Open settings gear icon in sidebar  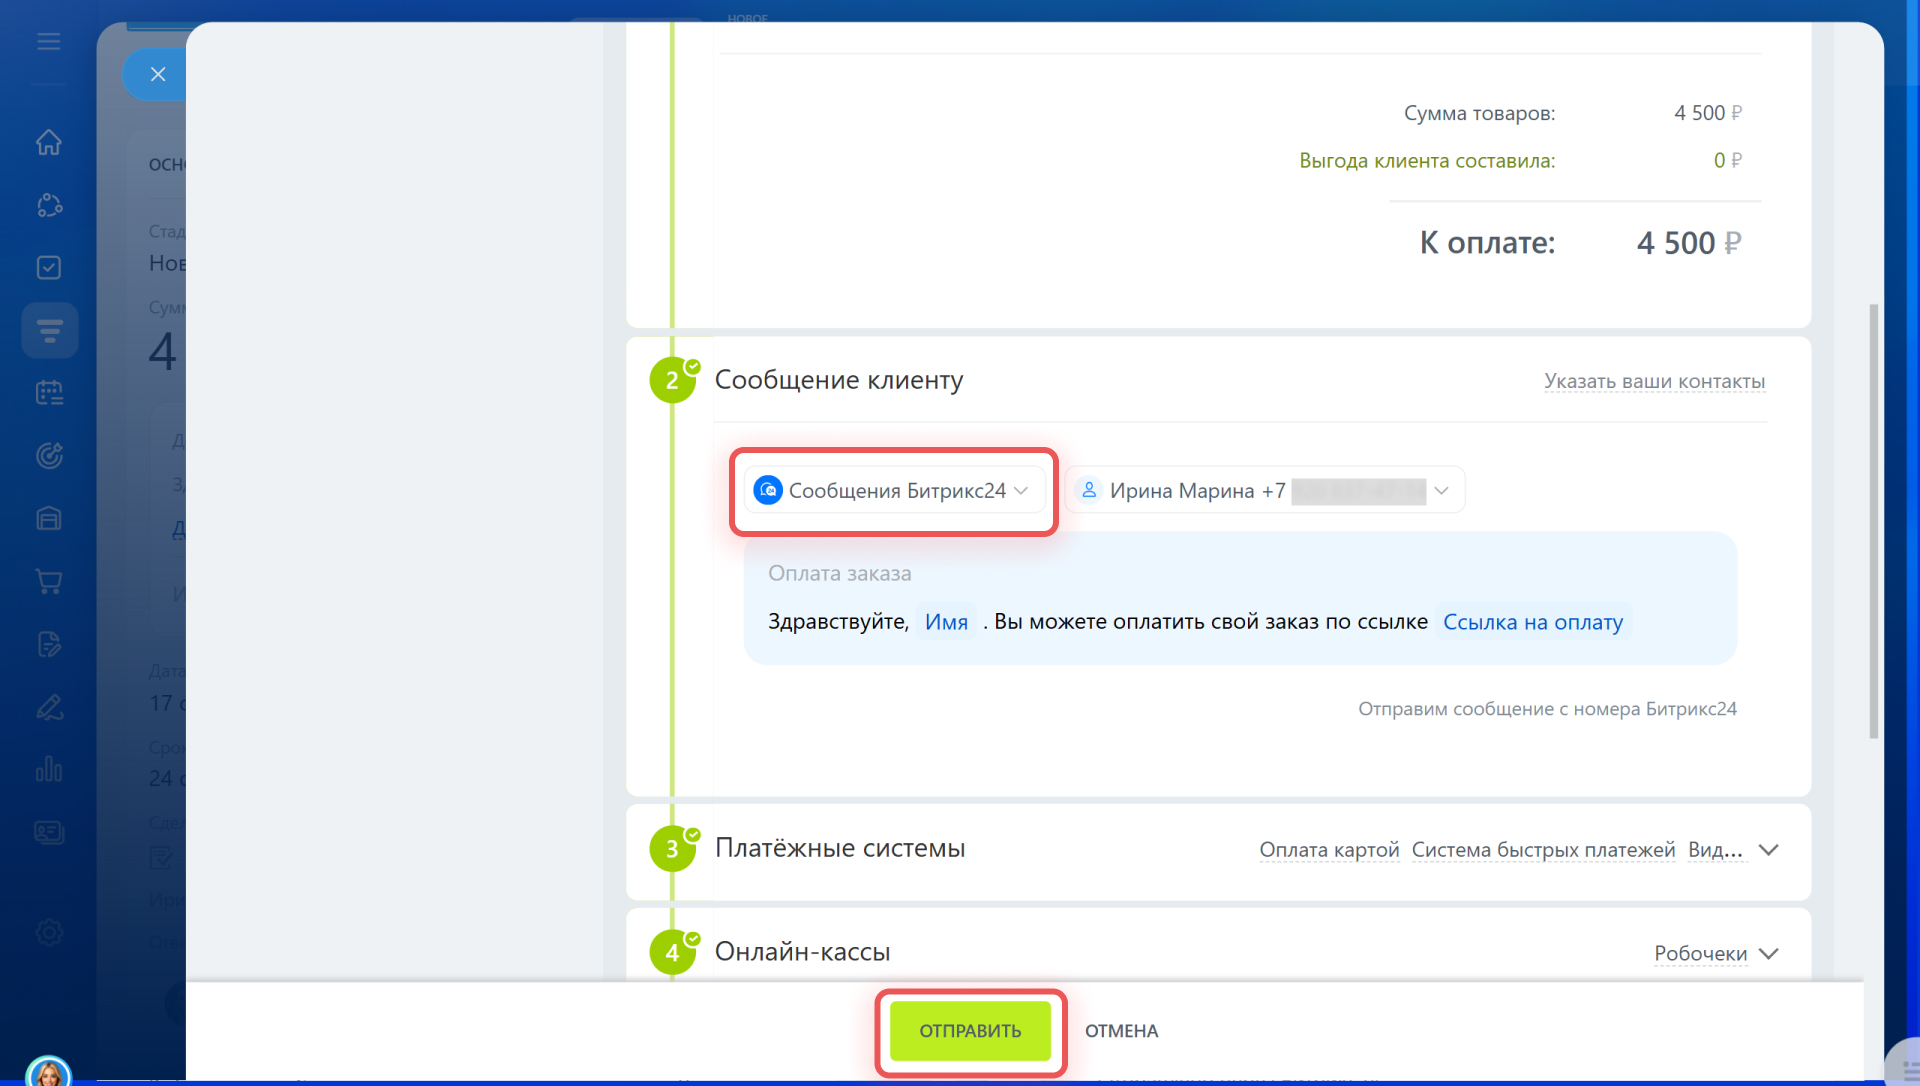[x=48, y=933]
